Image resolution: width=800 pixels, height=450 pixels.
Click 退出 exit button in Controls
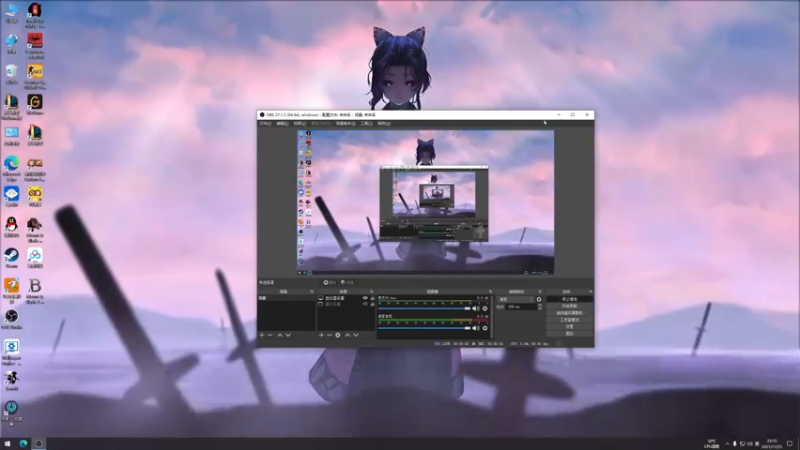(x=569, y=333)
